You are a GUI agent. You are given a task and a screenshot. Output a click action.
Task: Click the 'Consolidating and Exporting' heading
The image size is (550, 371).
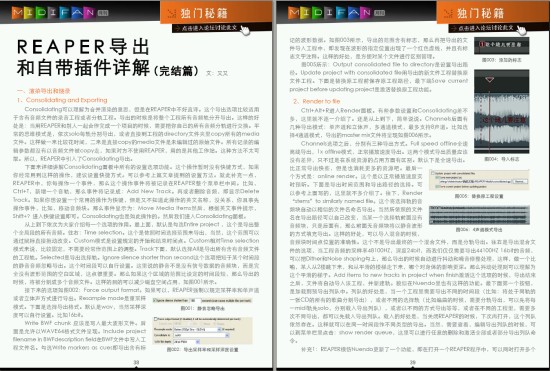point(62,100)
